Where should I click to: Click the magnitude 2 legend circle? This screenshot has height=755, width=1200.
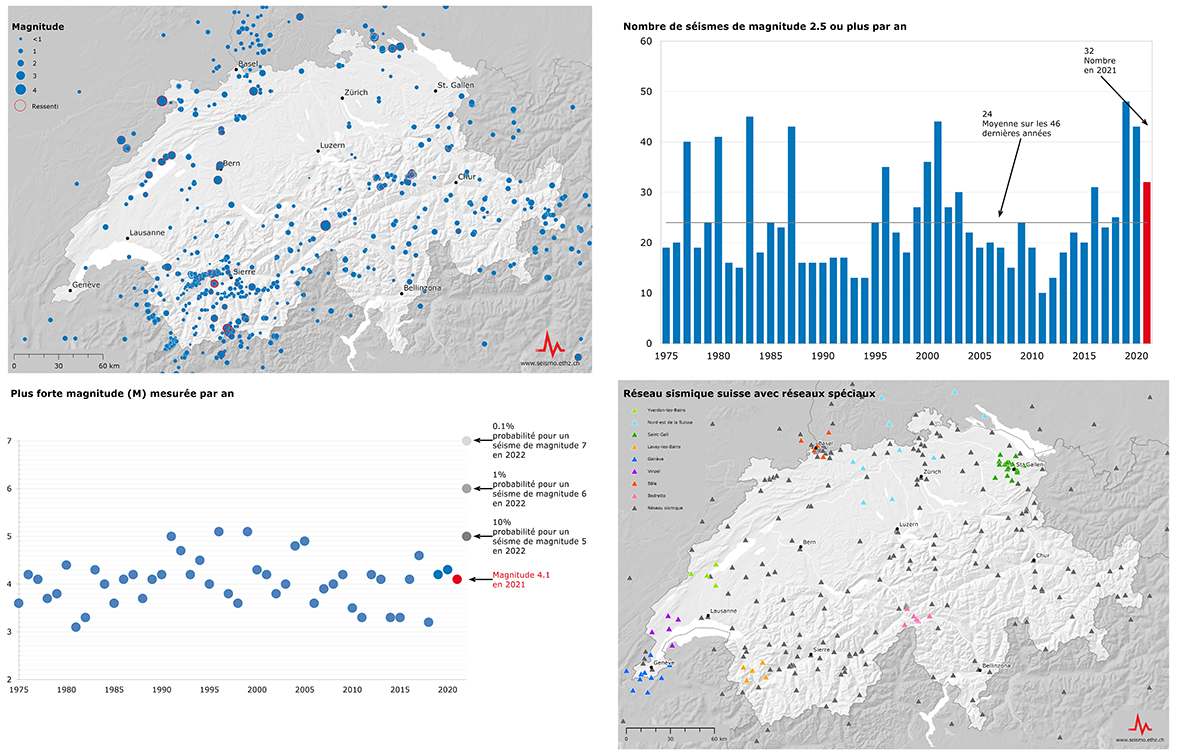[21, 63]
